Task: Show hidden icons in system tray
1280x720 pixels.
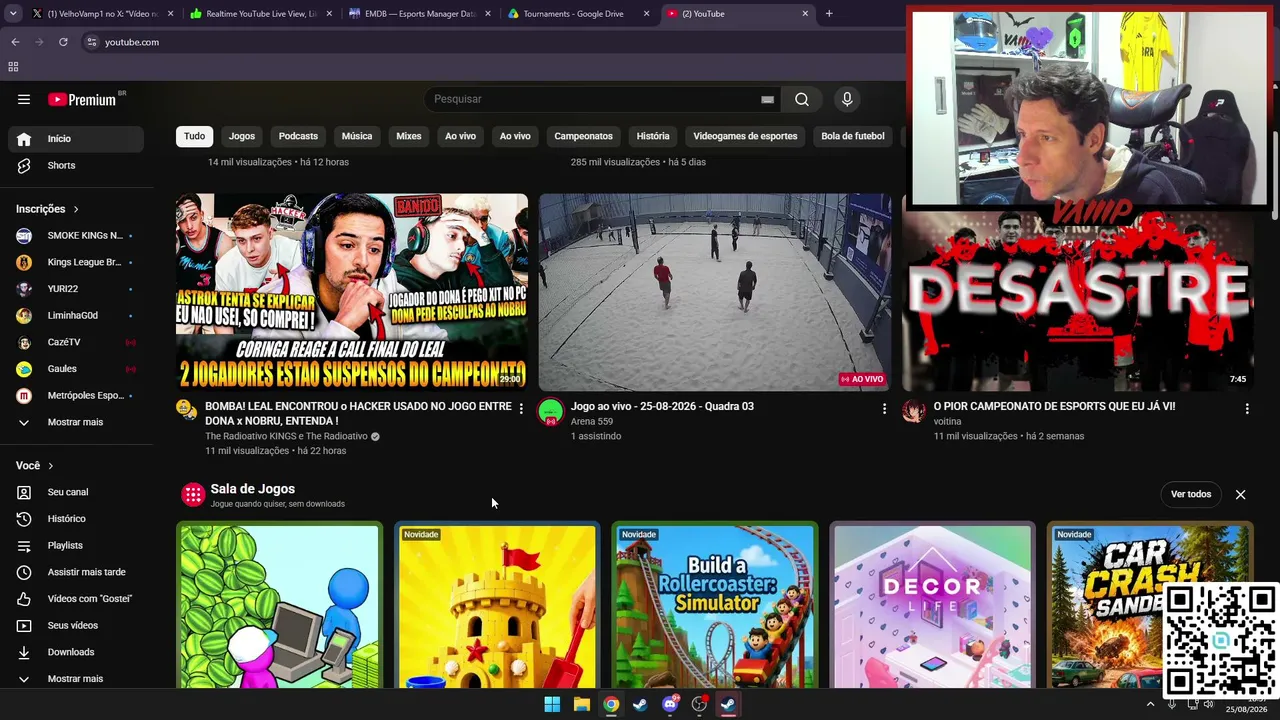Action: tap(1150, 704)
